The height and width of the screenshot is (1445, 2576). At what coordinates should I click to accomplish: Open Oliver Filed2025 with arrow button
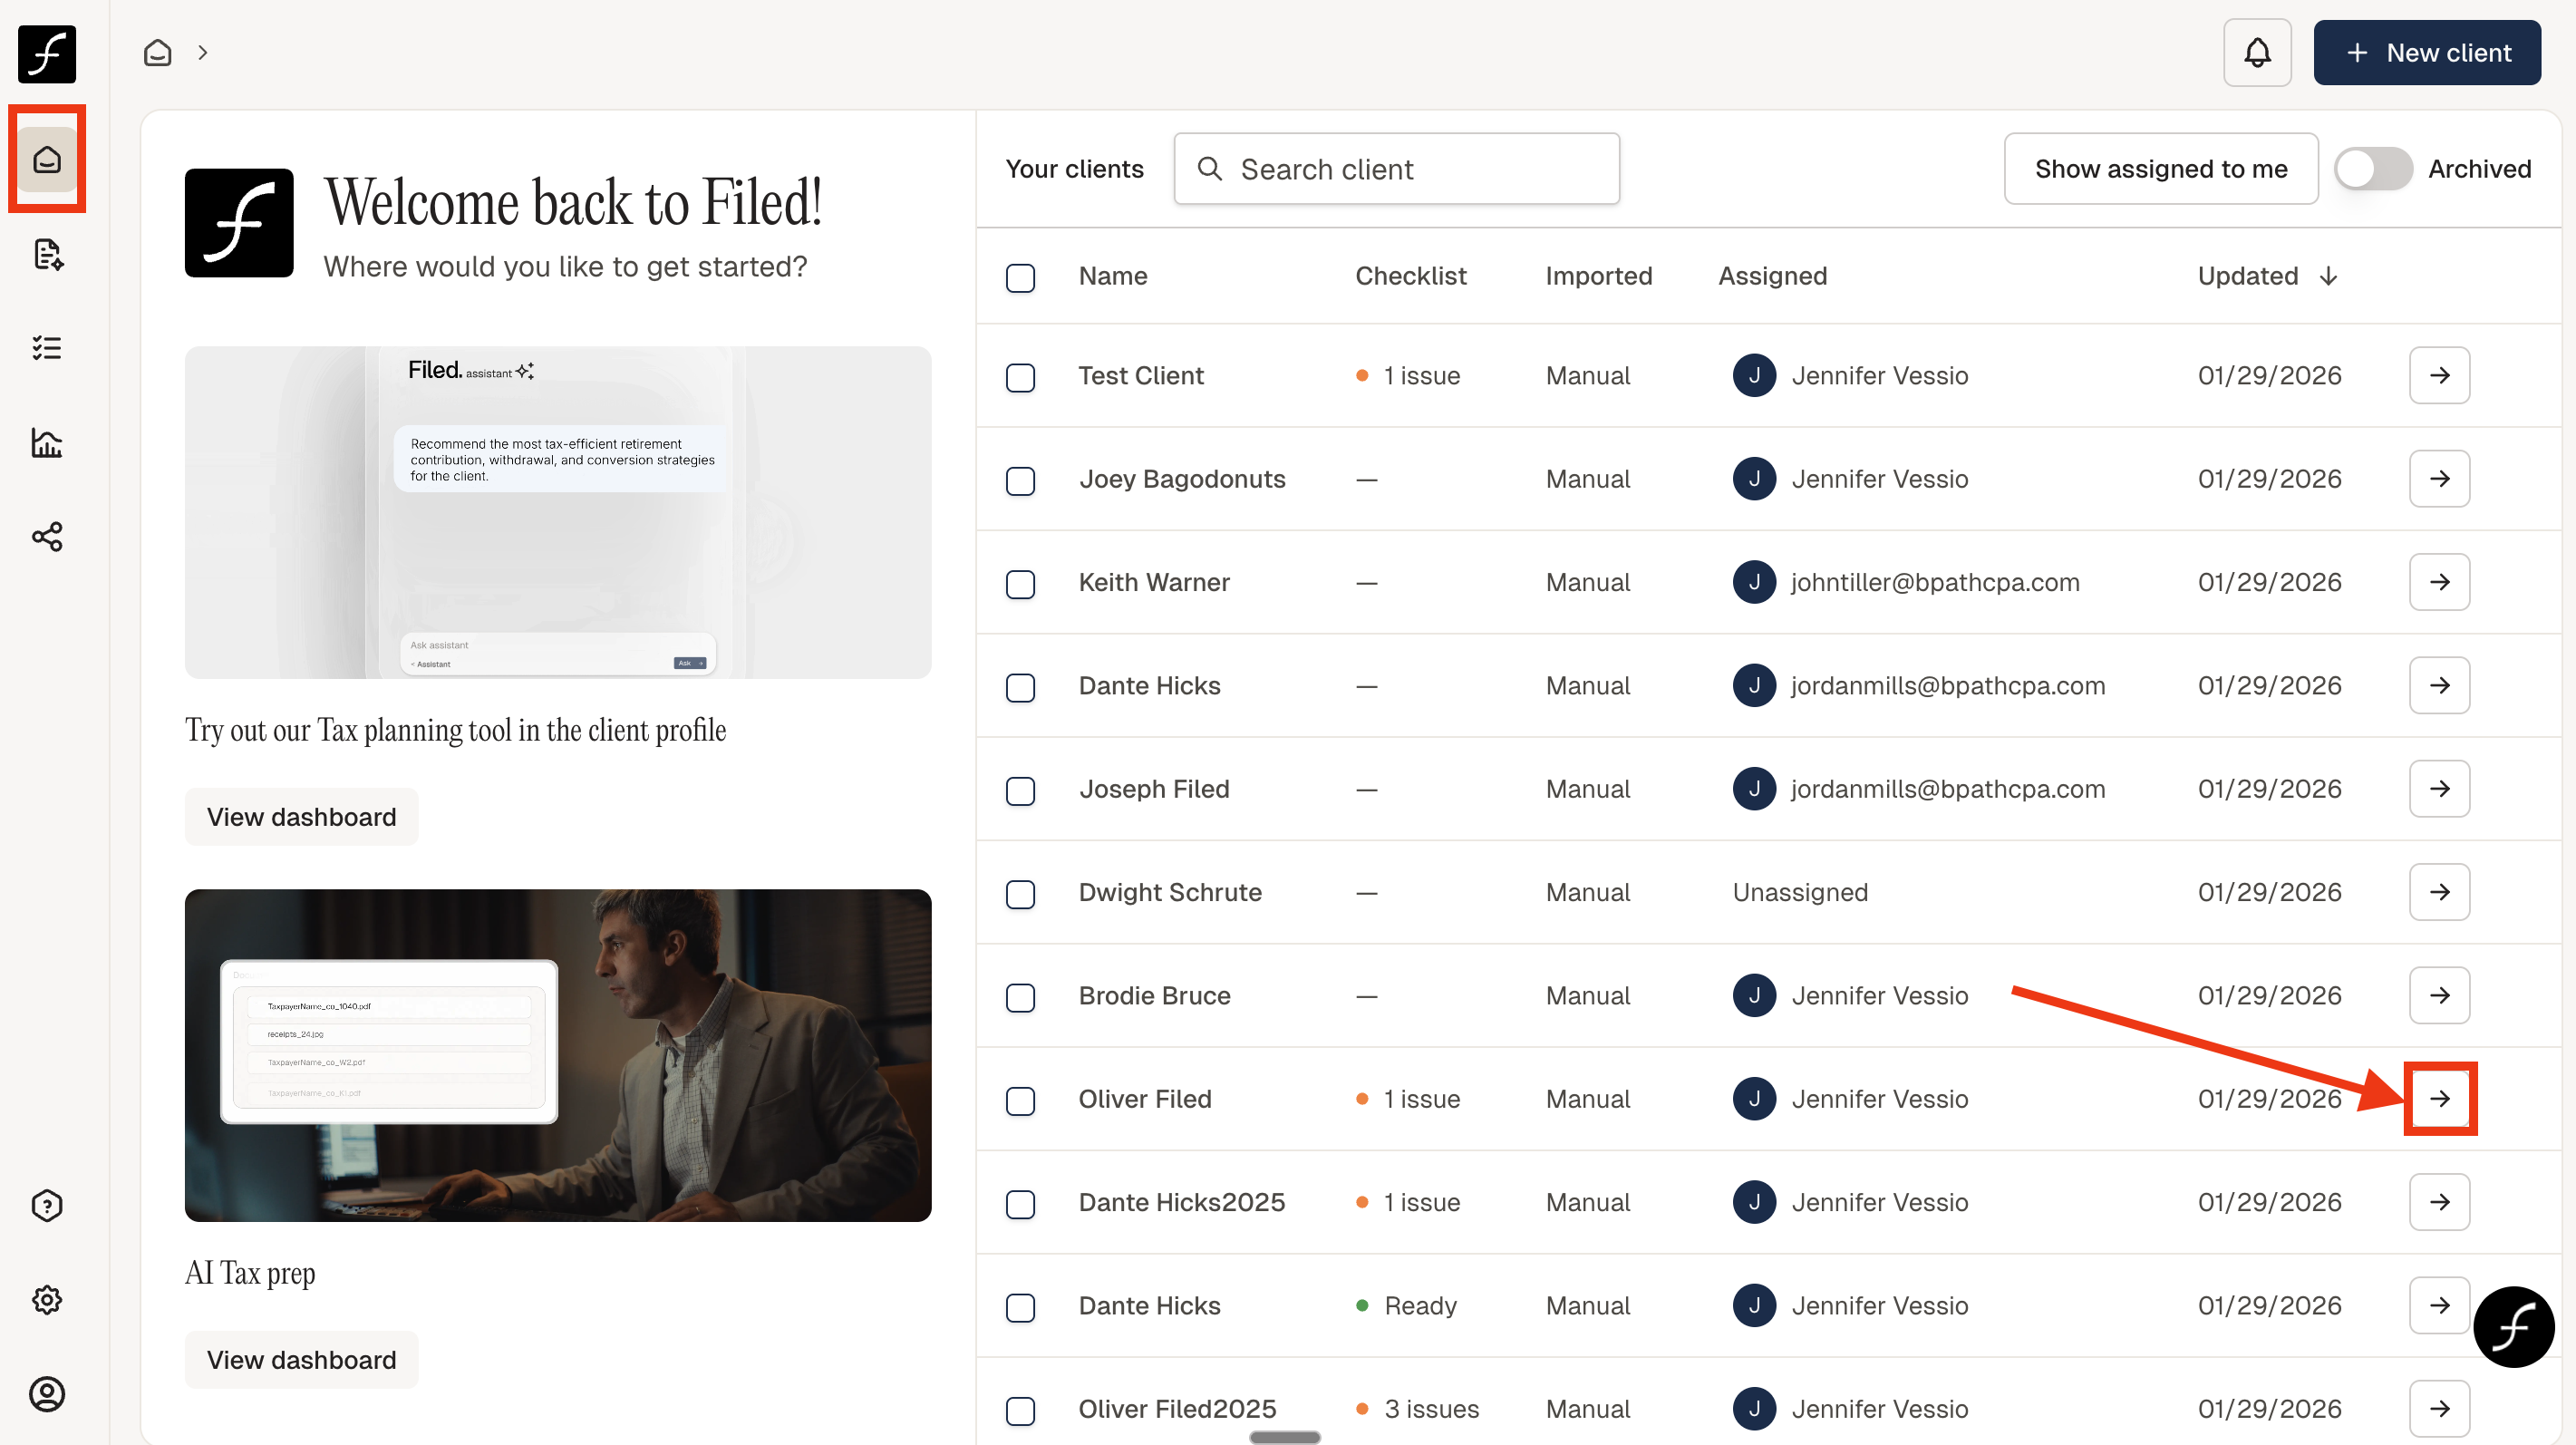[x=2439, y=1409]
